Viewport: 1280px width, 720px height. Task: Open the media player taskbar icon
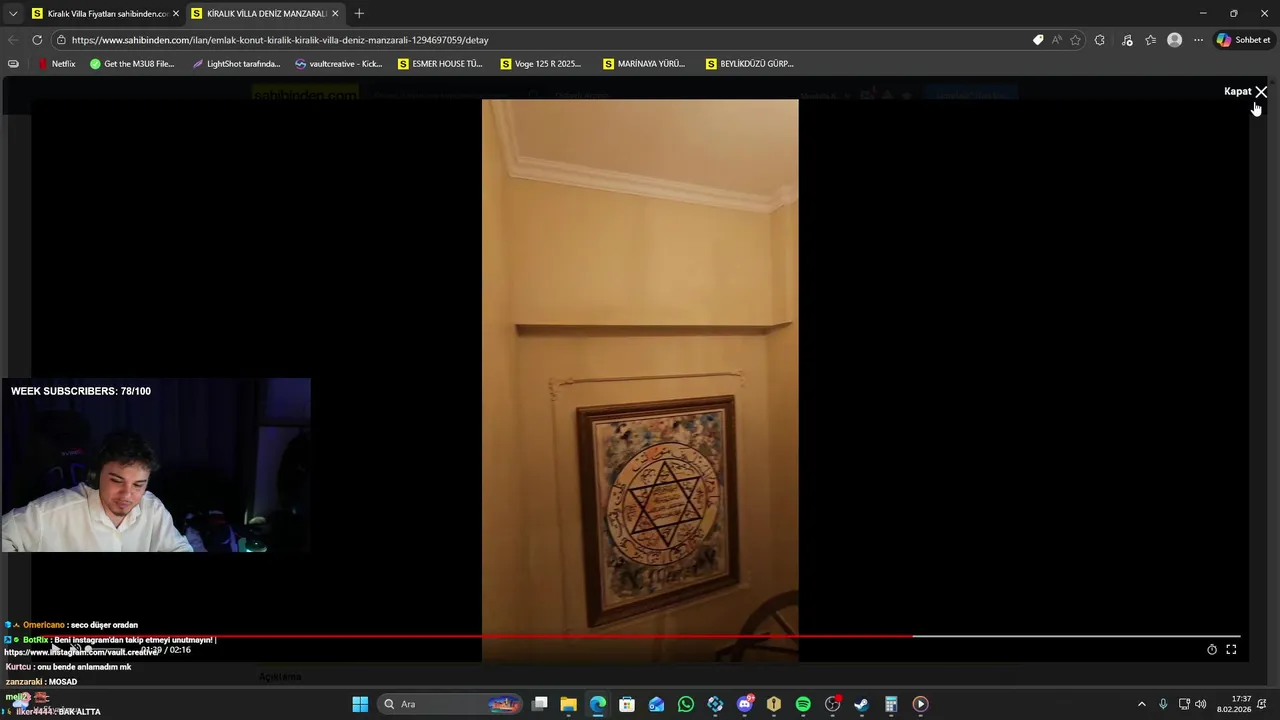point(920,704)
